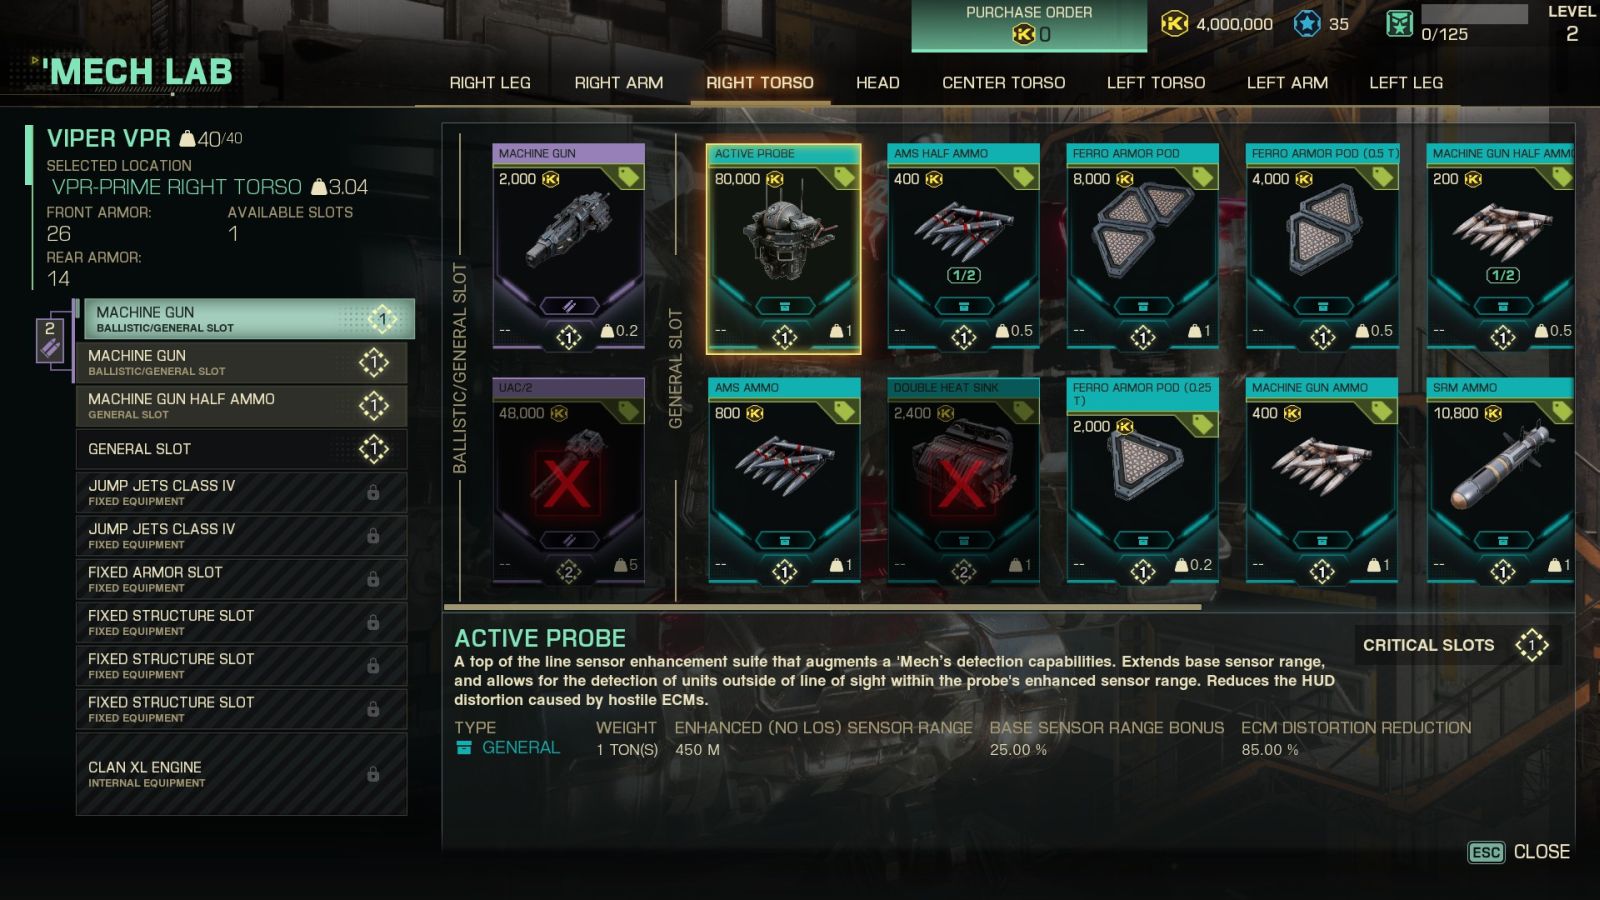
Task: Select the Ferro Armor Pod 8,000 card
Action: (x=1142, y=247)
